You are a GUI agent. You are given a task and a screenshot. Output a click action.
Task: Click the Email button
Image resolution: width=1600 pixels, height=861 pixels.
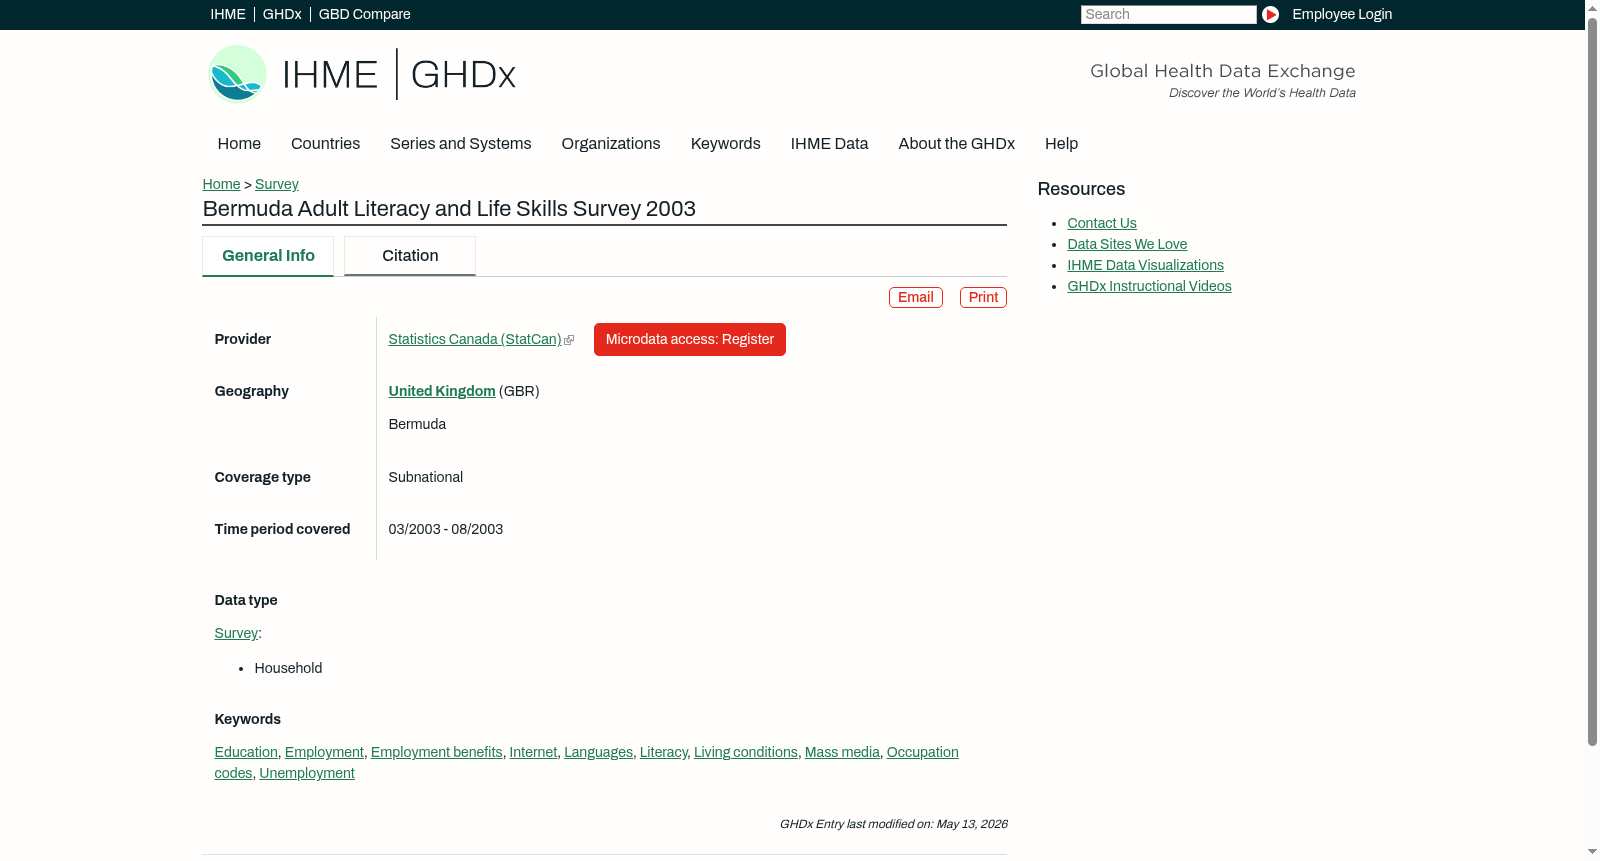[915, 297]
